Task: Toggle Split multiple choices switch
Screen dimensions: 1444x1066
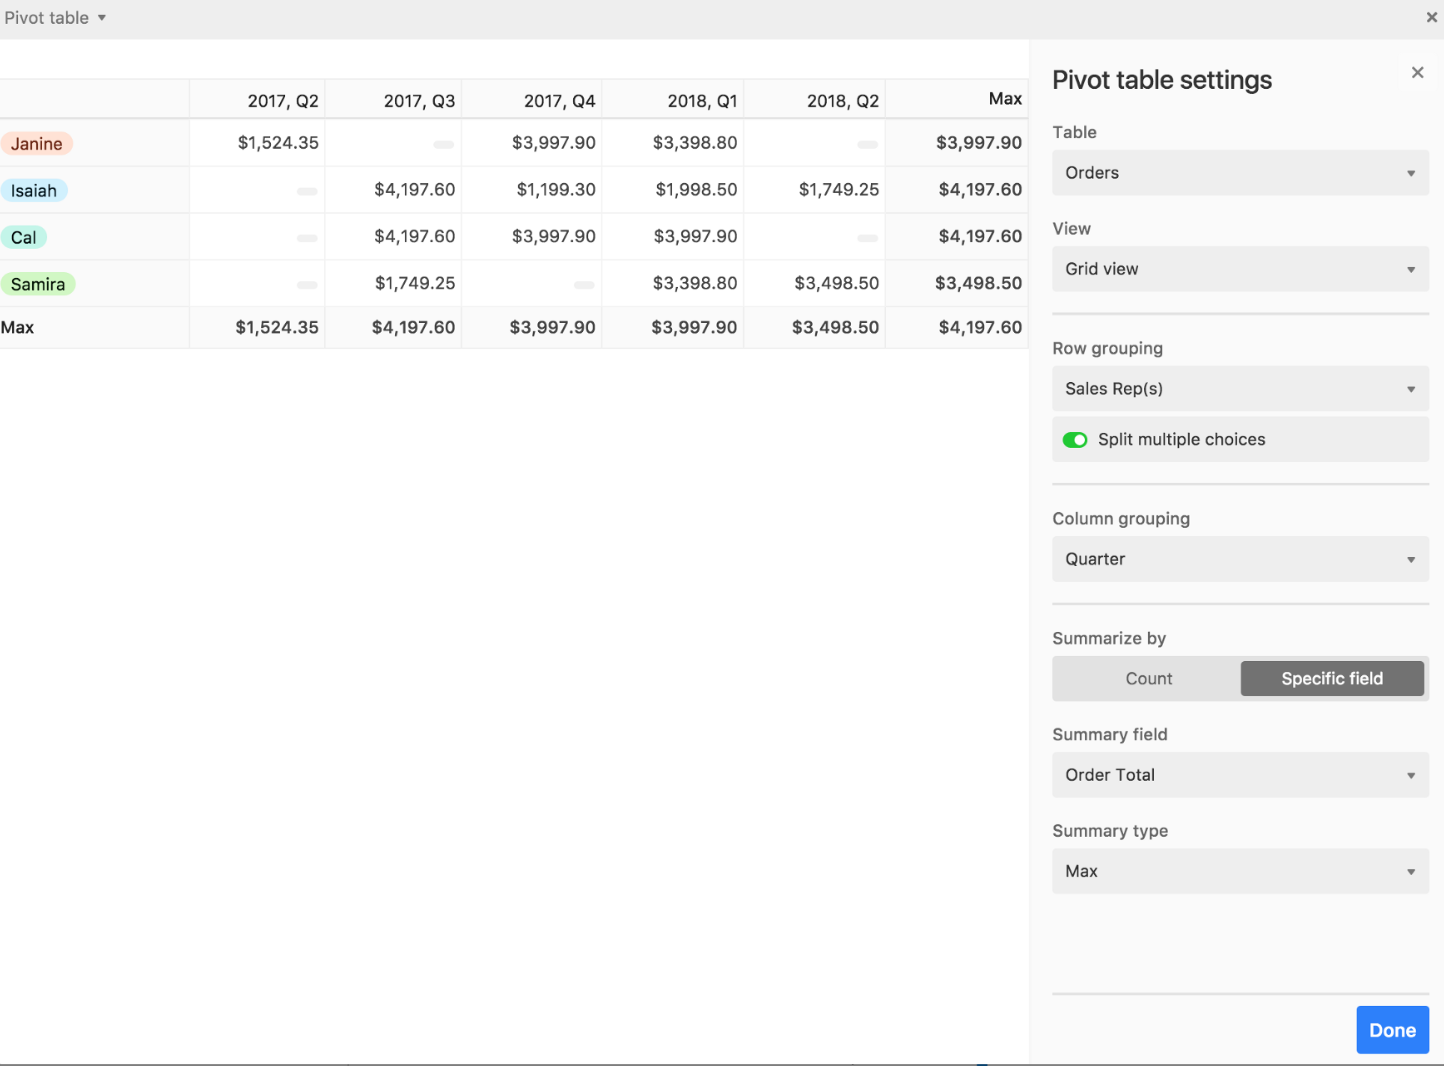Action: pos(1075,440)
